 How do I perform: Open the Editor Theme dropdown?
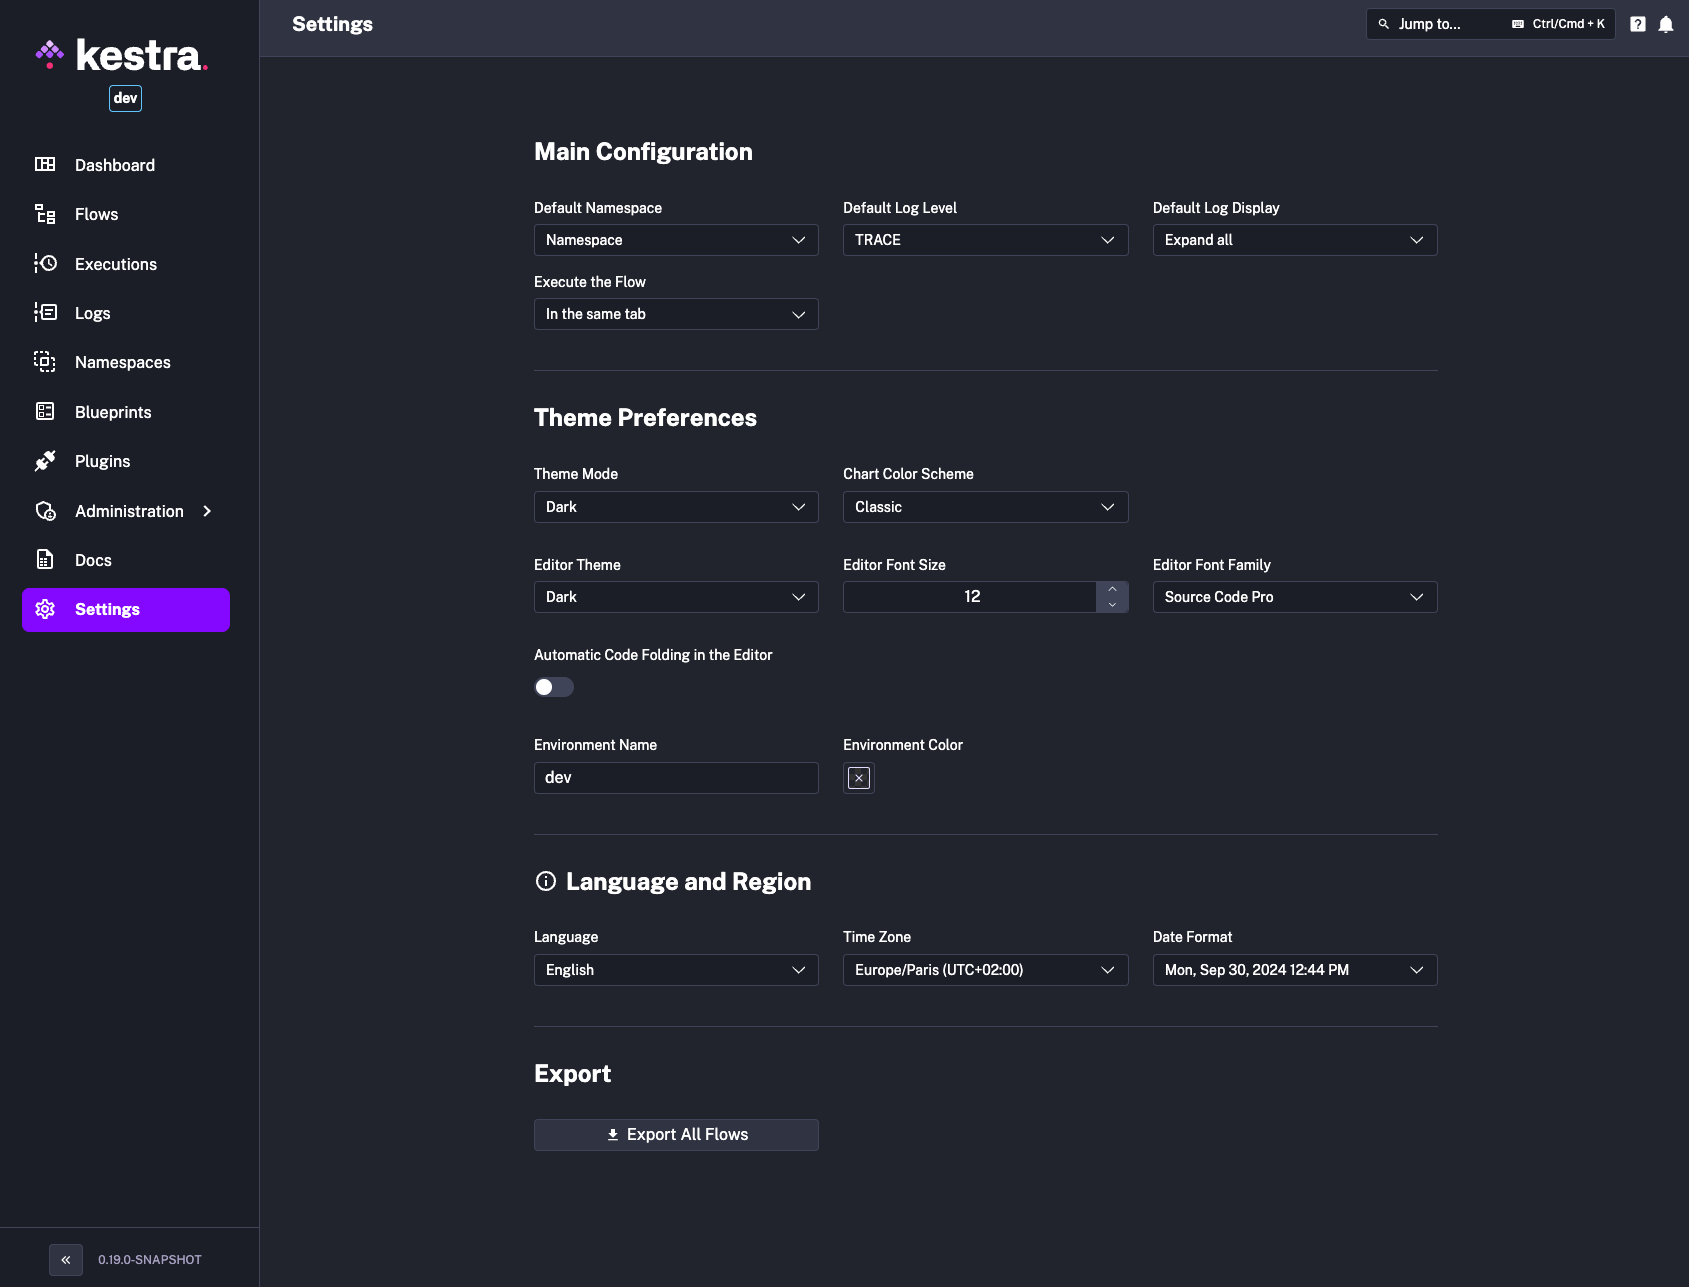click(x=676, y=597)
